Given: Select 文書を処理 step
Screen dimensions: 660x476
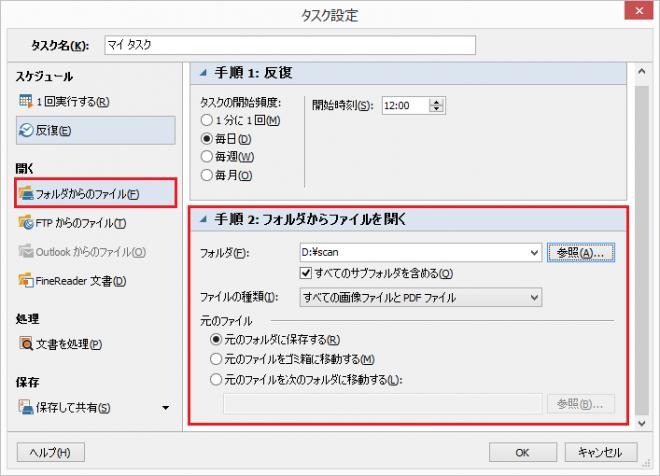Looking at the screenshot, I should click(x=60, y=344).
